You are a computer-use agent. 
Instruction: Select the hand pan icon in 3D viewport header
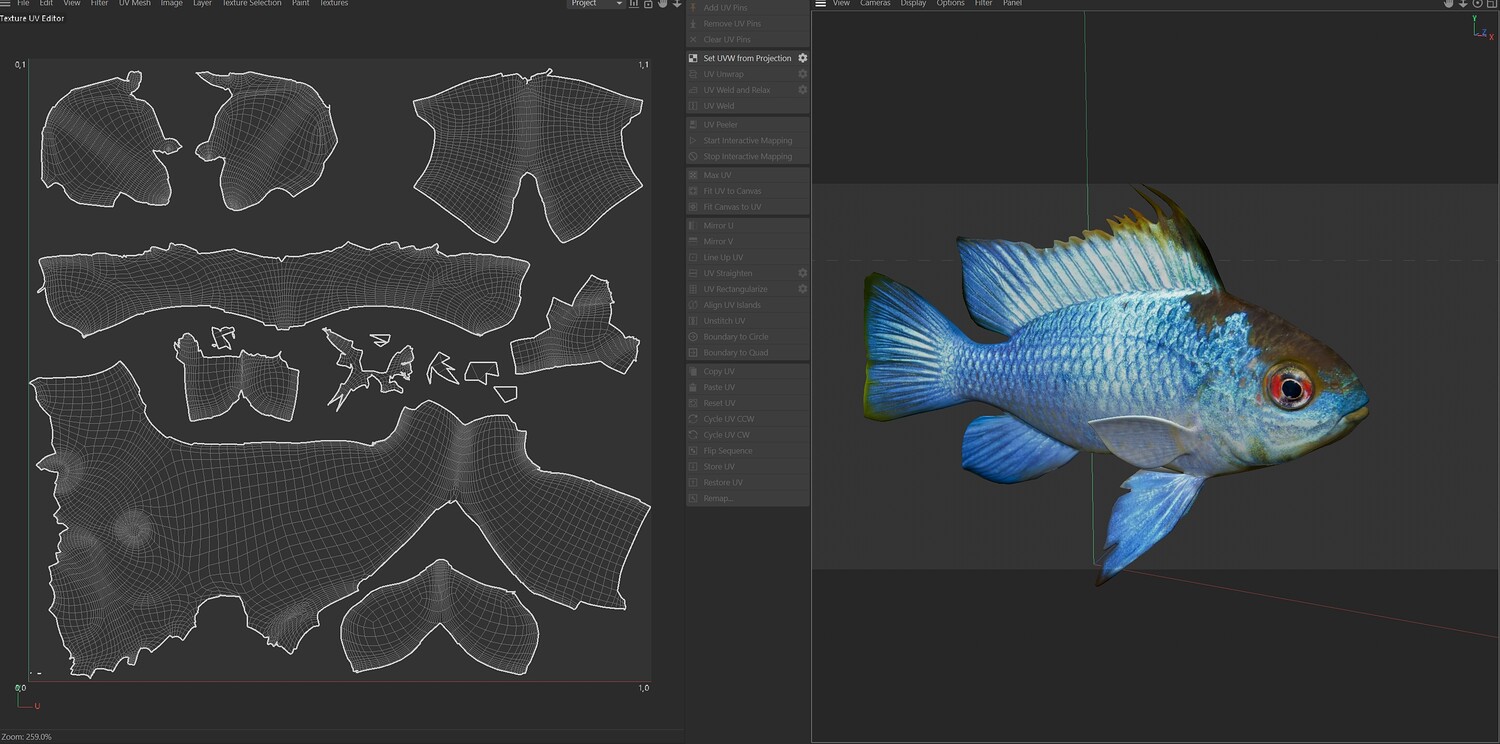pyautogui.click(x=1448, y=4)
